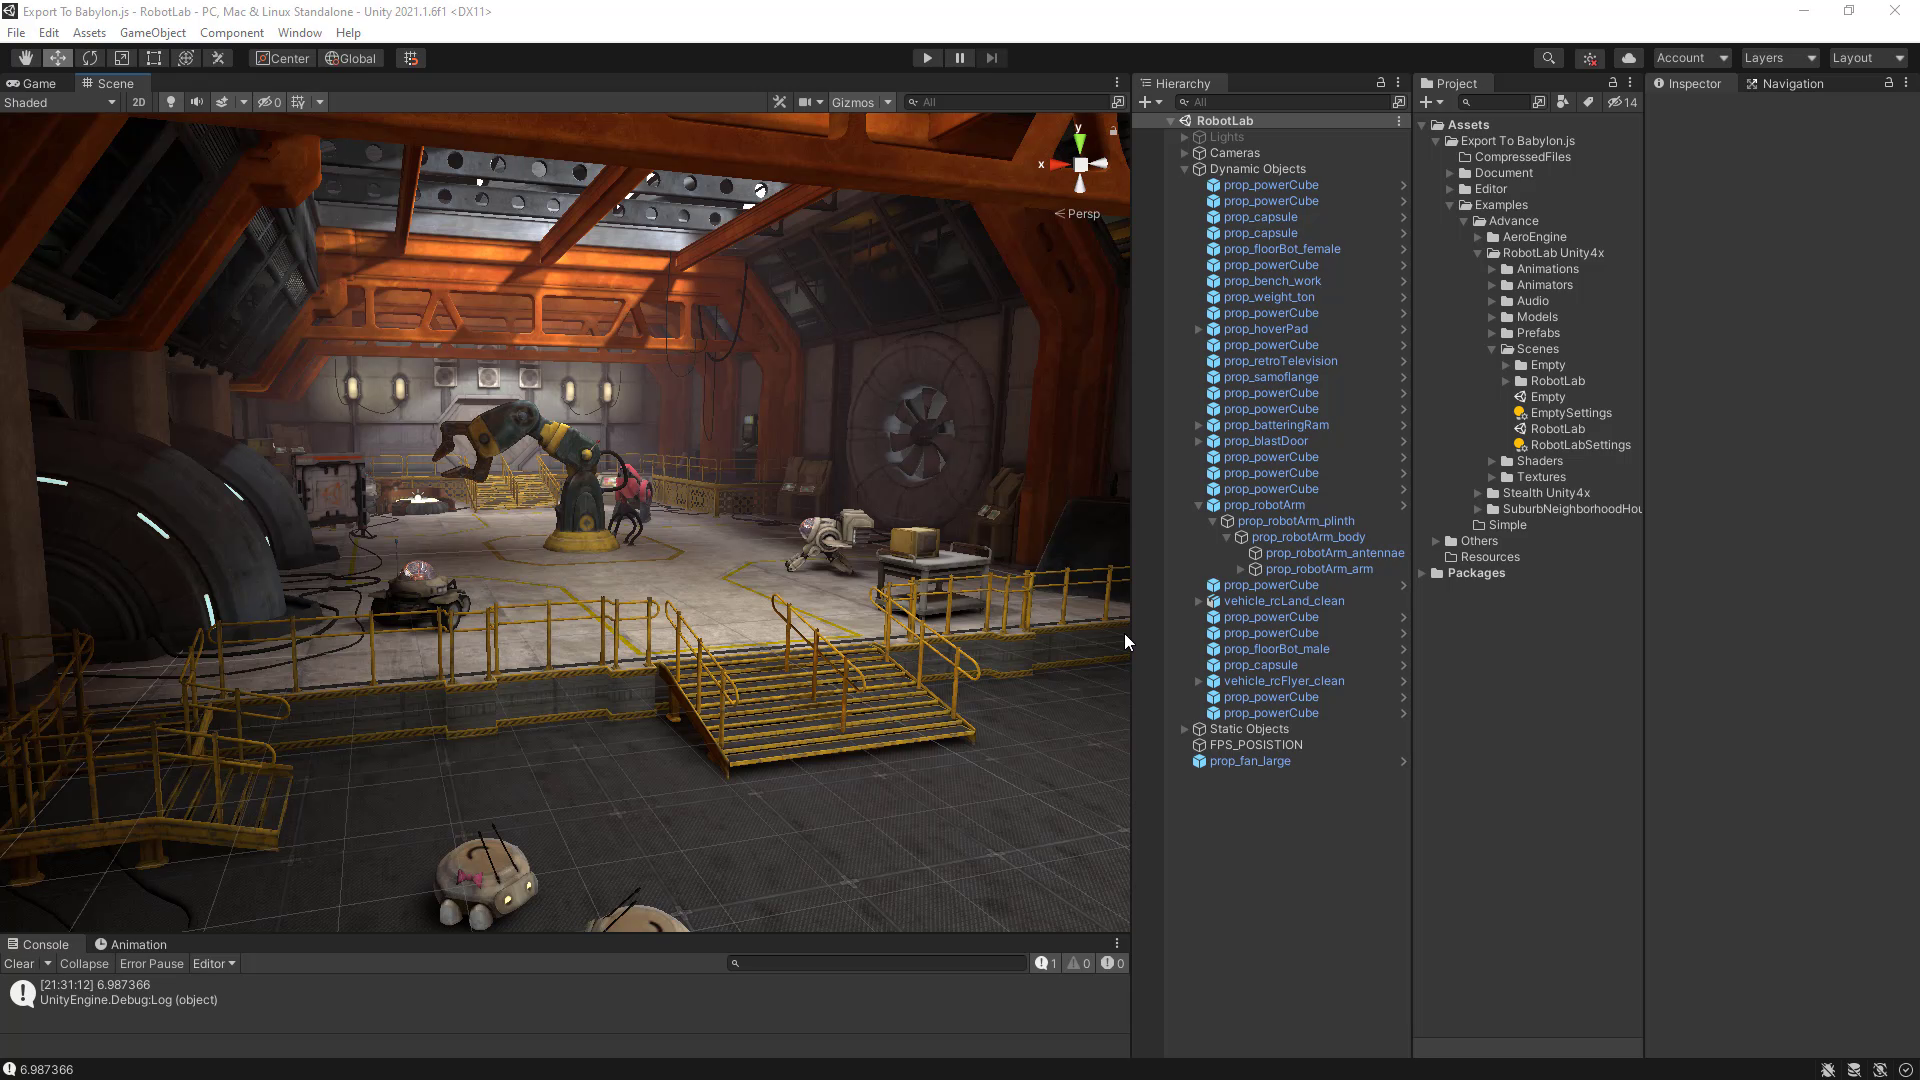Image resolution: width=1920 pixels, height=1080 pixels.
Task: Click the Play button
Action: 927,58
